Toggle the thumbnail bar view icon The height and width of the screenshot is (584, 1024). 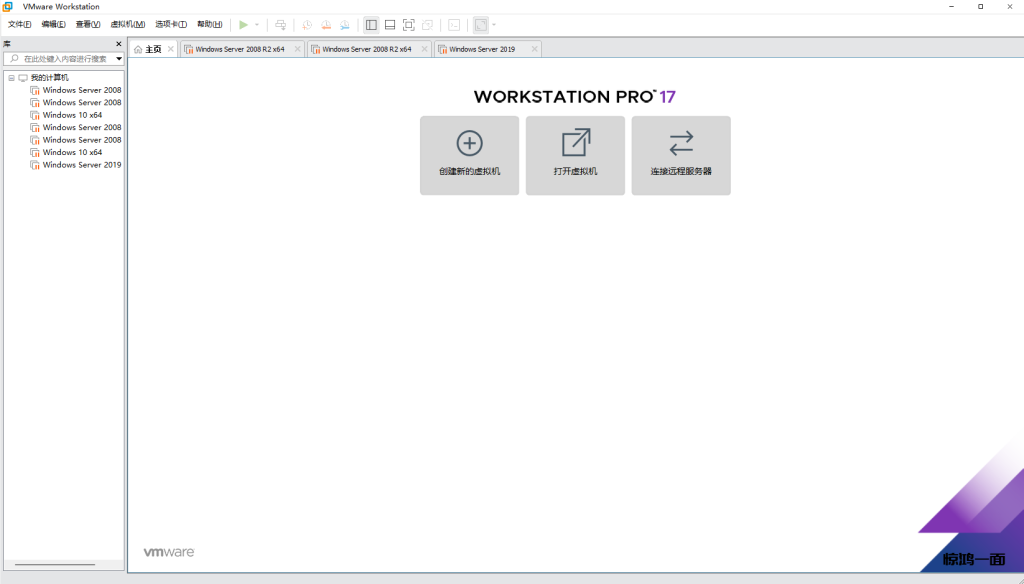point(390,25)
